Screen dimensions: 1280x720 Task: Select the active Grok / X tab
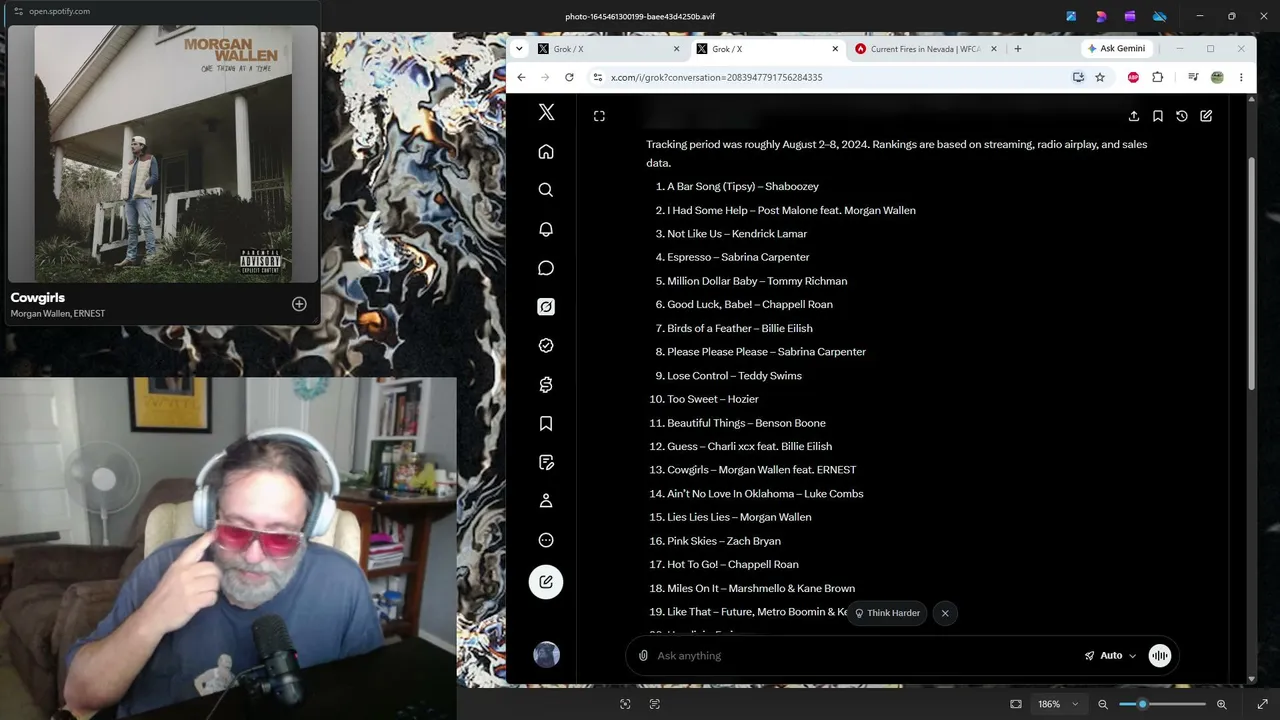coord(766,48)
